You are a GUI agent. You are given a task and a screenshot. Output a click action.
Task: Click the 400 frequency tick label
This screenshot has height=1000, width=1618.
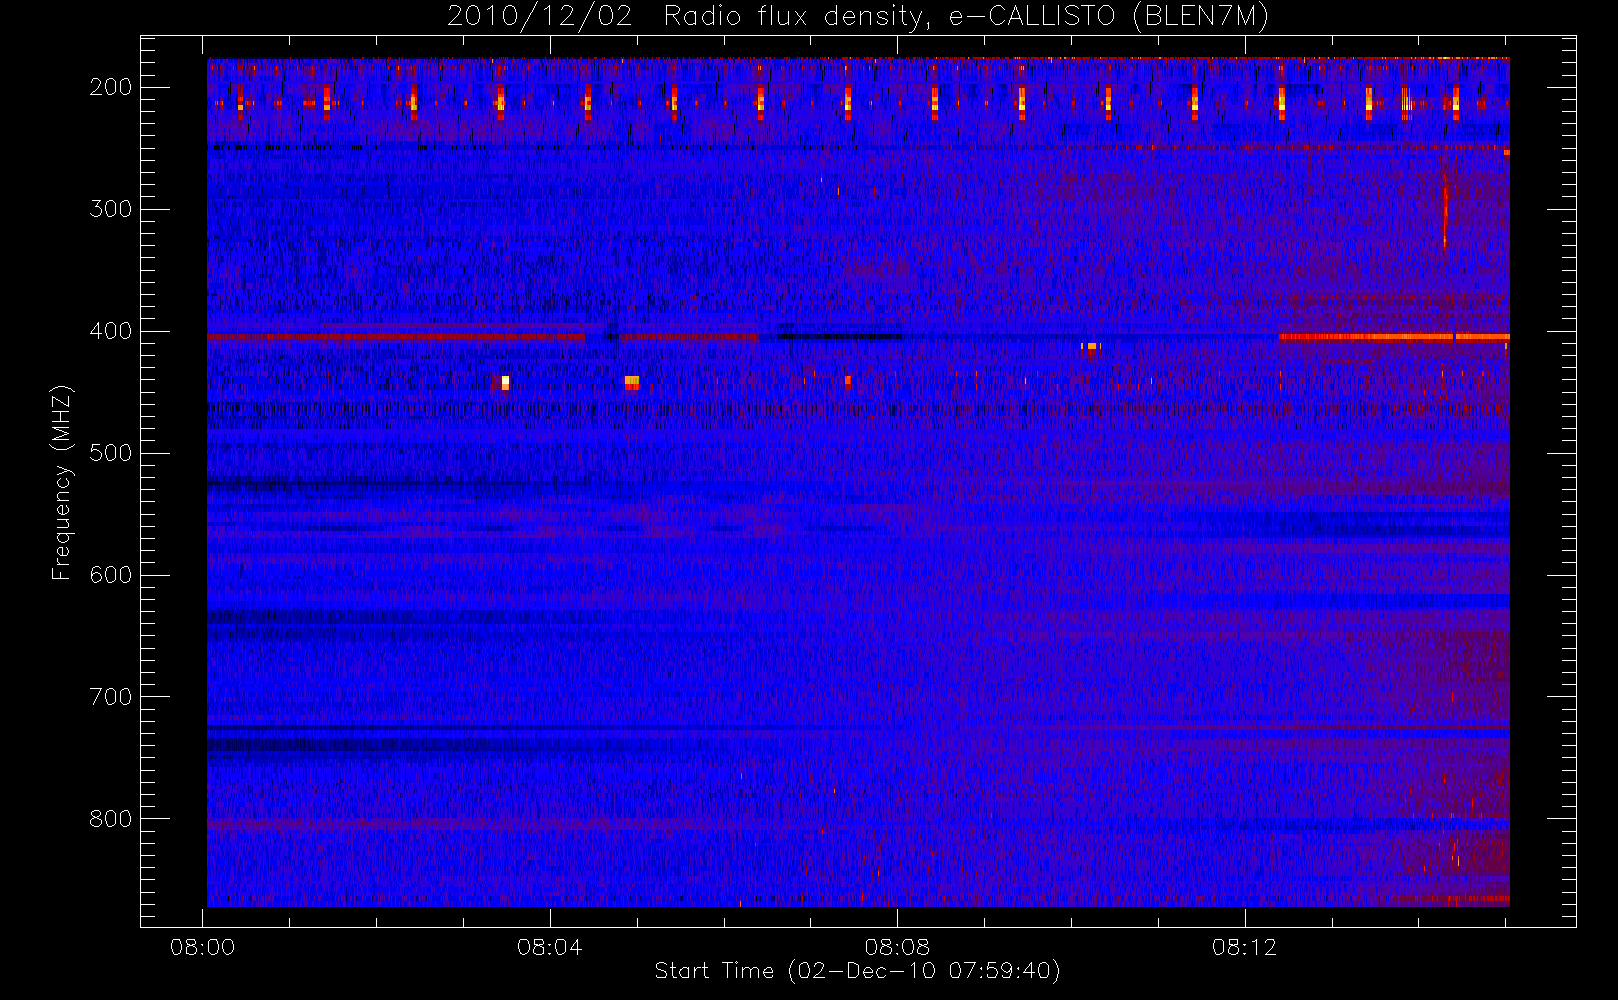pos(111,331)
